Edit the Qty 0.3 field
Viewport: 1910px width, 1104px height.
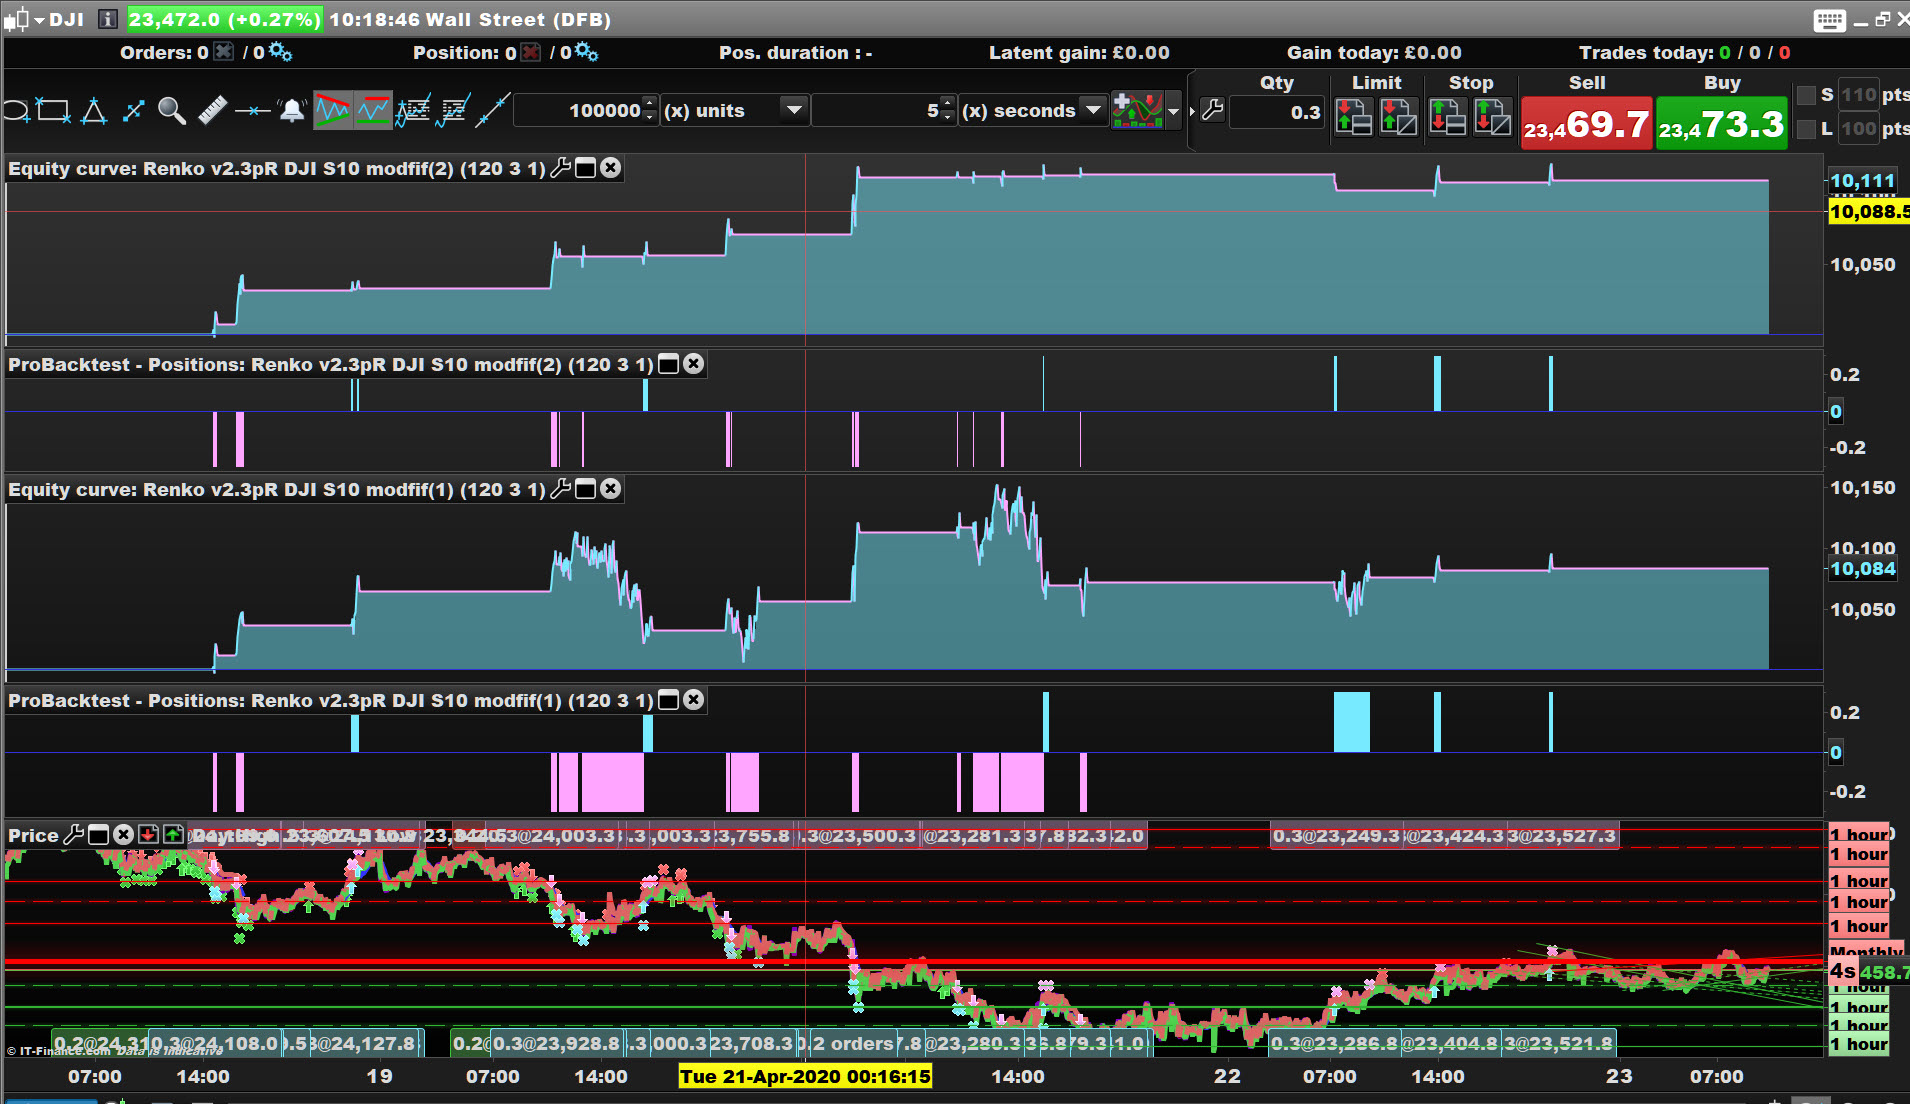[1278, 113]
